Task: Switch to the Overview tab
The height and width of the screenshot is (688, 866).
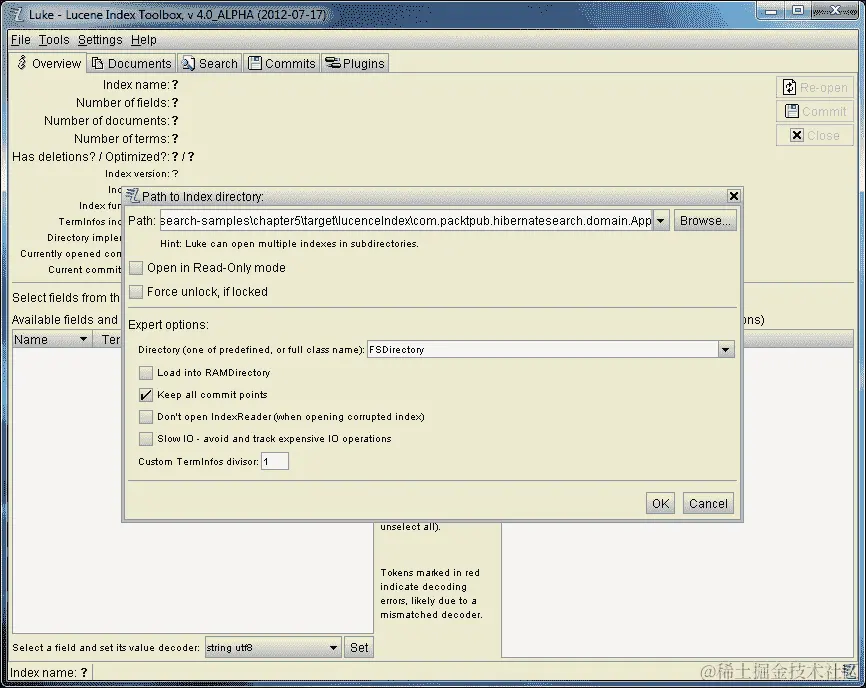Action: (x=49, y=63)
